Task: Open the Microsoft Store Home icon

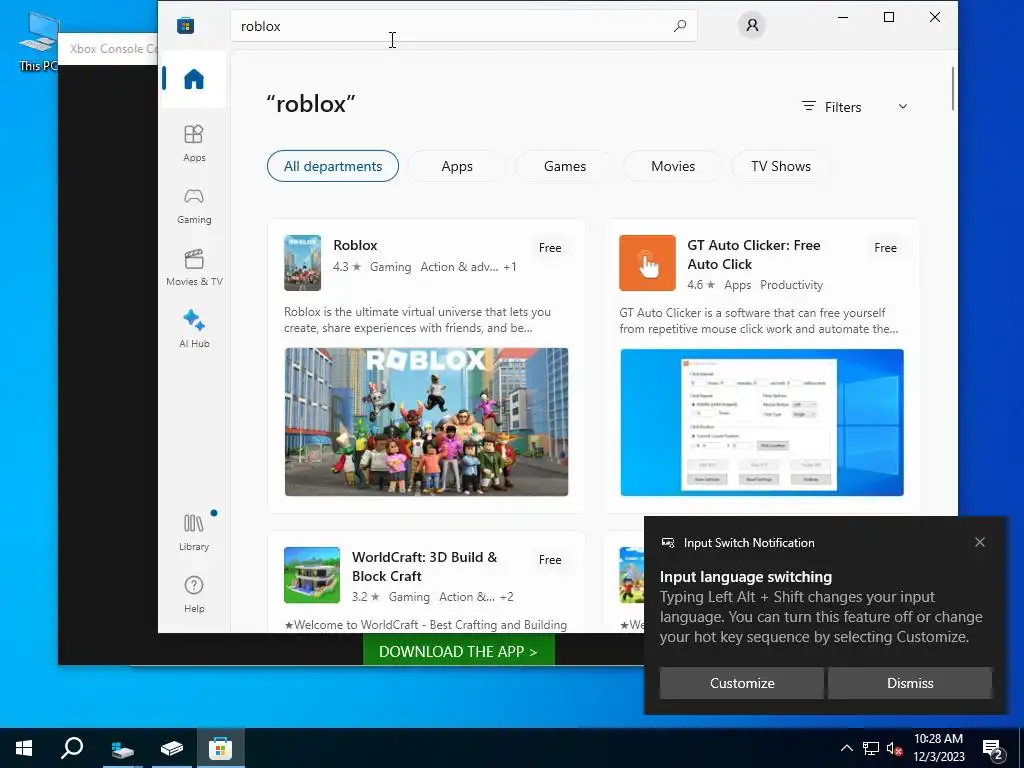Action: click(x=194, y=79)
